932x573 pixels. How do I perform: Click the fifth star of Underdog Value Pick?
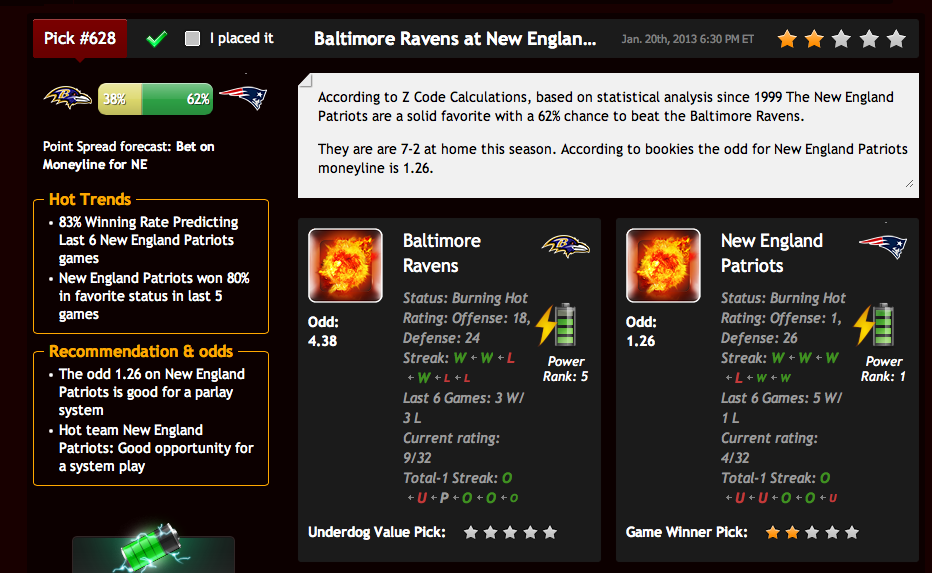550,532
